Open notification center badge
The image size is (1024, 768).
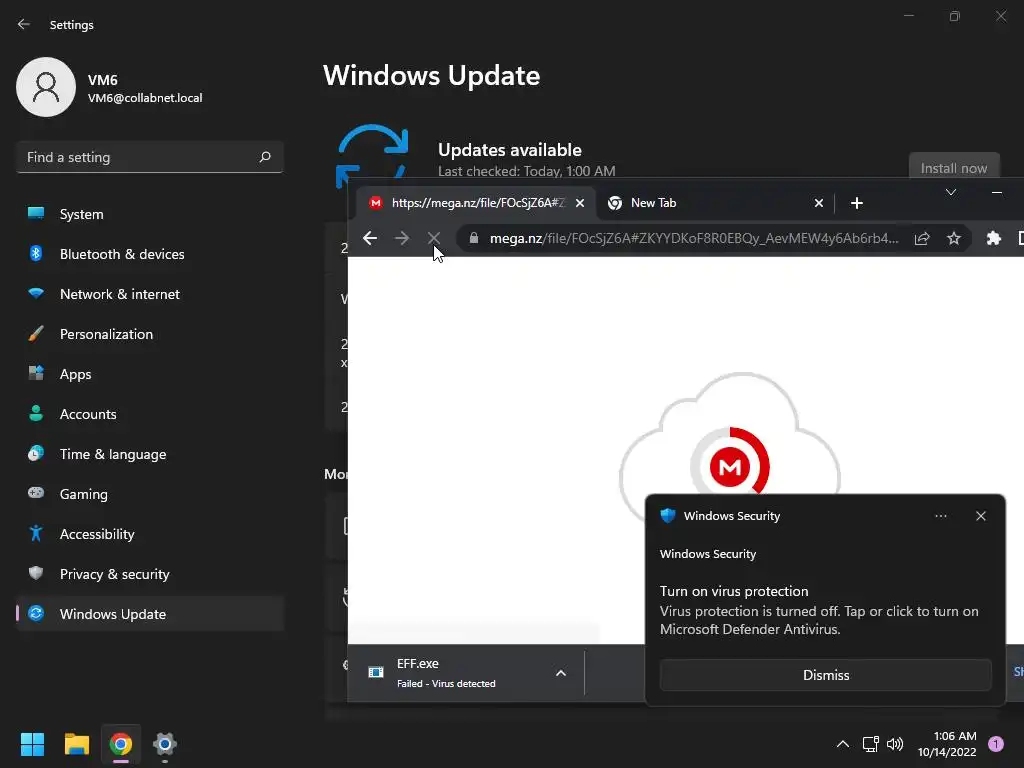(x=995, y=744)
